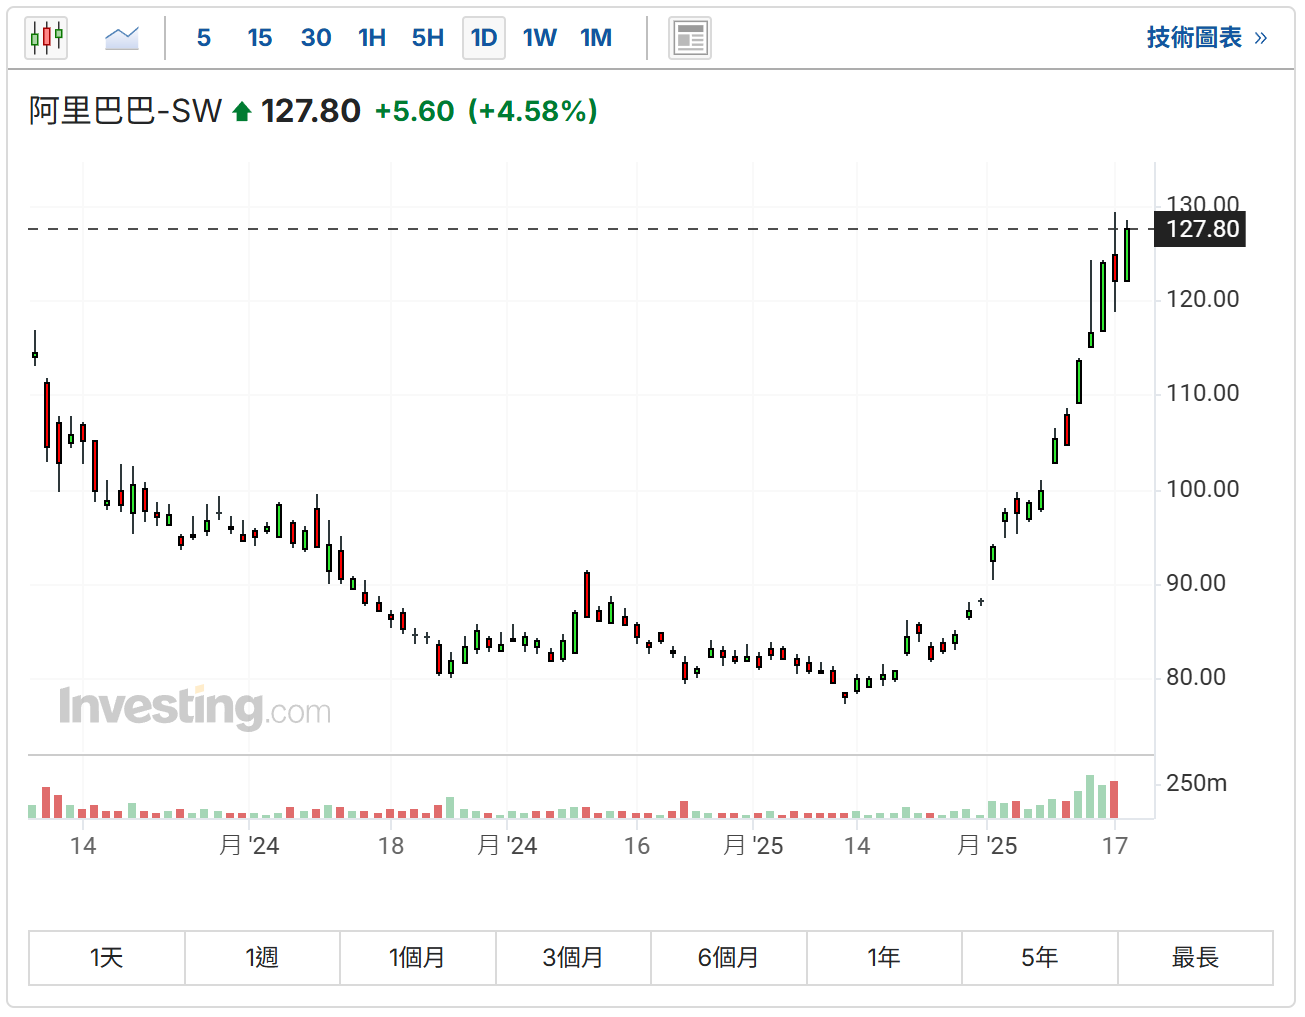Select the 30 minute interval

pos(316,38)
